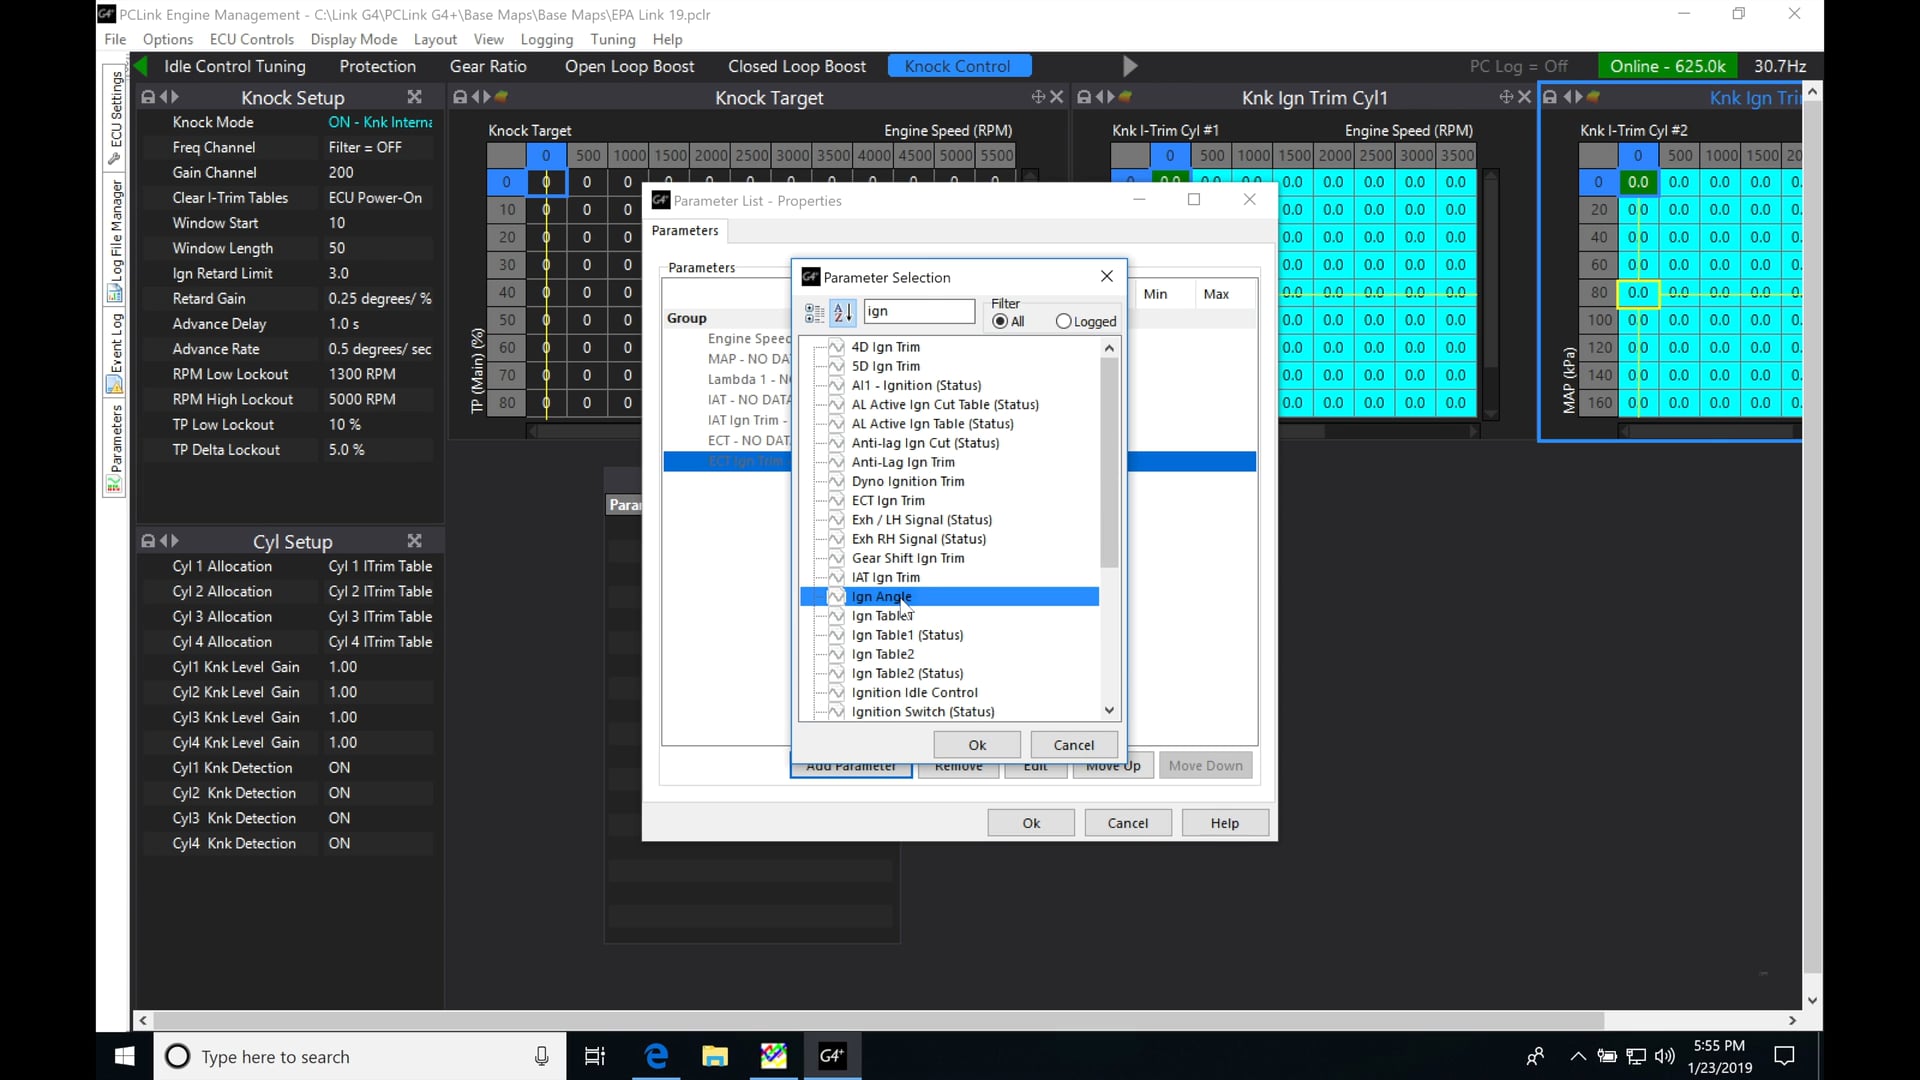Click the green left-arrow page navigation icon
Image resolution: width=1920 pixels, height=1080 pixels.
click(141, 66)
